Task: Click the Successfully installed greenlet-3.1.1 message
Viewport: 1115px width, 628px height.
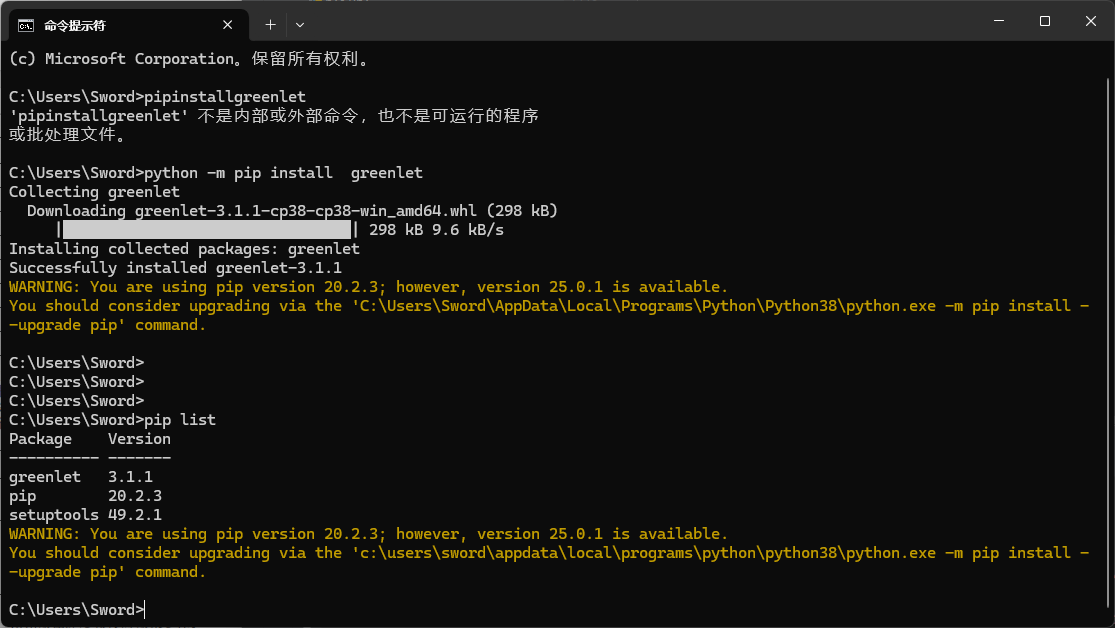Action: (175, 267)
